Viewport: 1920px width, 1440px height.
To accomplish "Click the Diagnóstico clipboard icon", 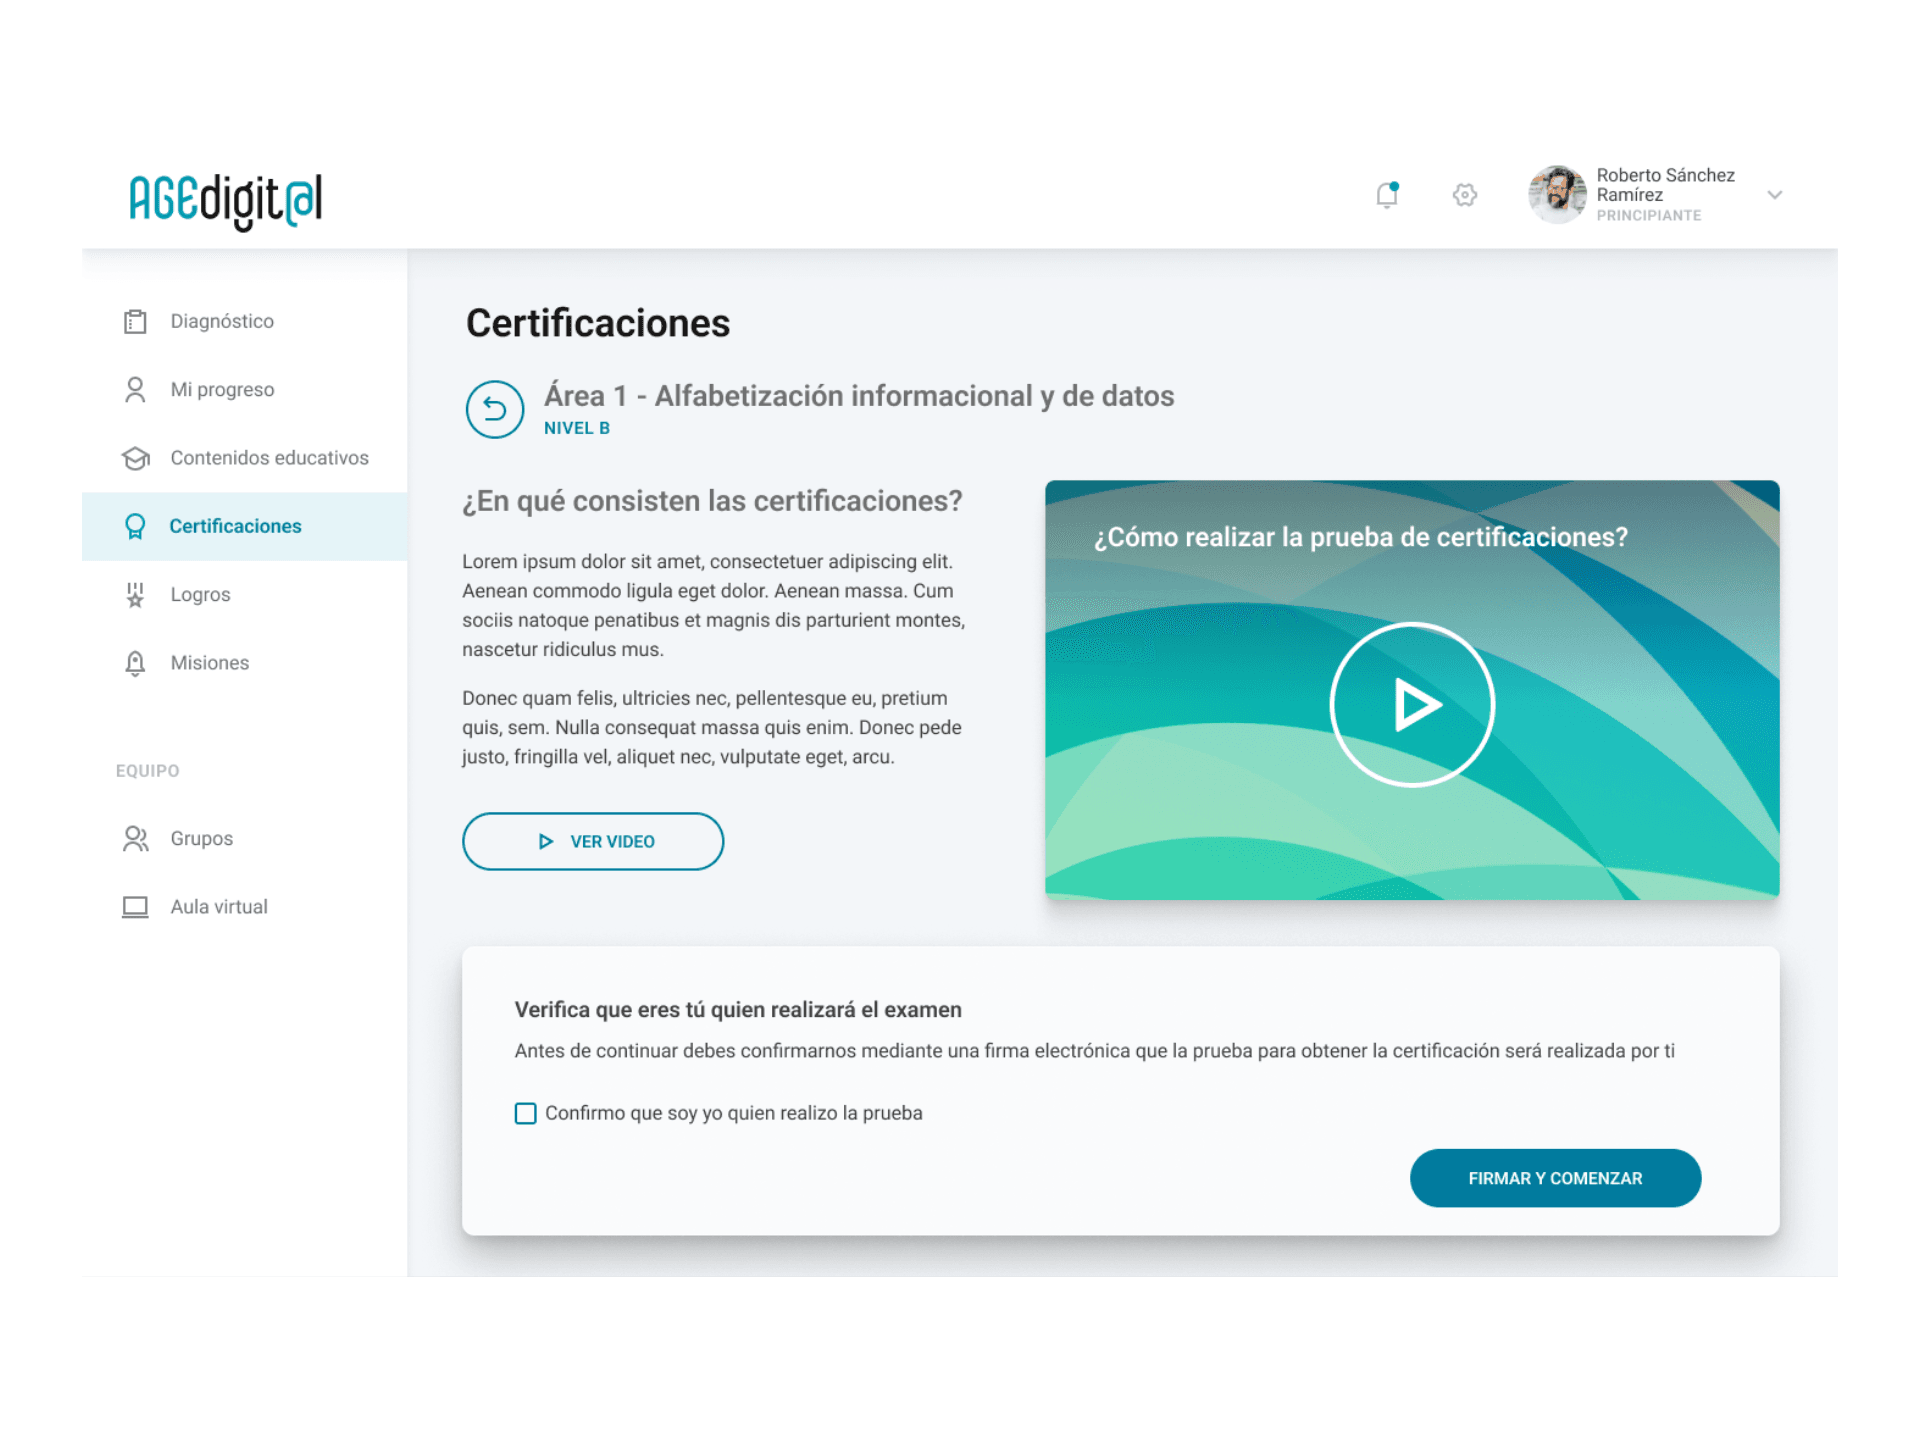I will point(135,321).
